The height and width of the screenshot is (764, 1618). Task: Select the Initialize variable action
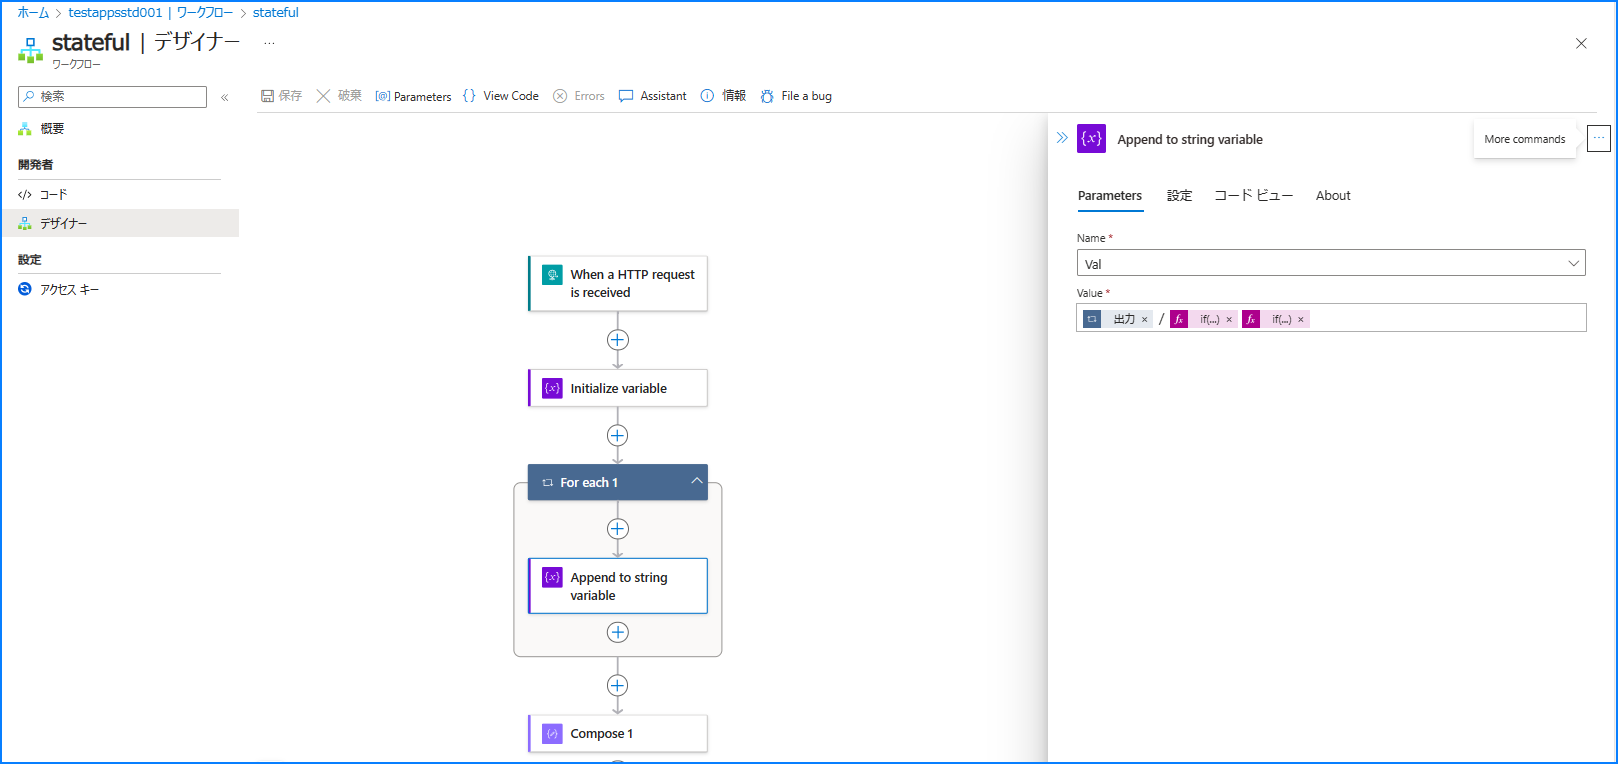618,388
